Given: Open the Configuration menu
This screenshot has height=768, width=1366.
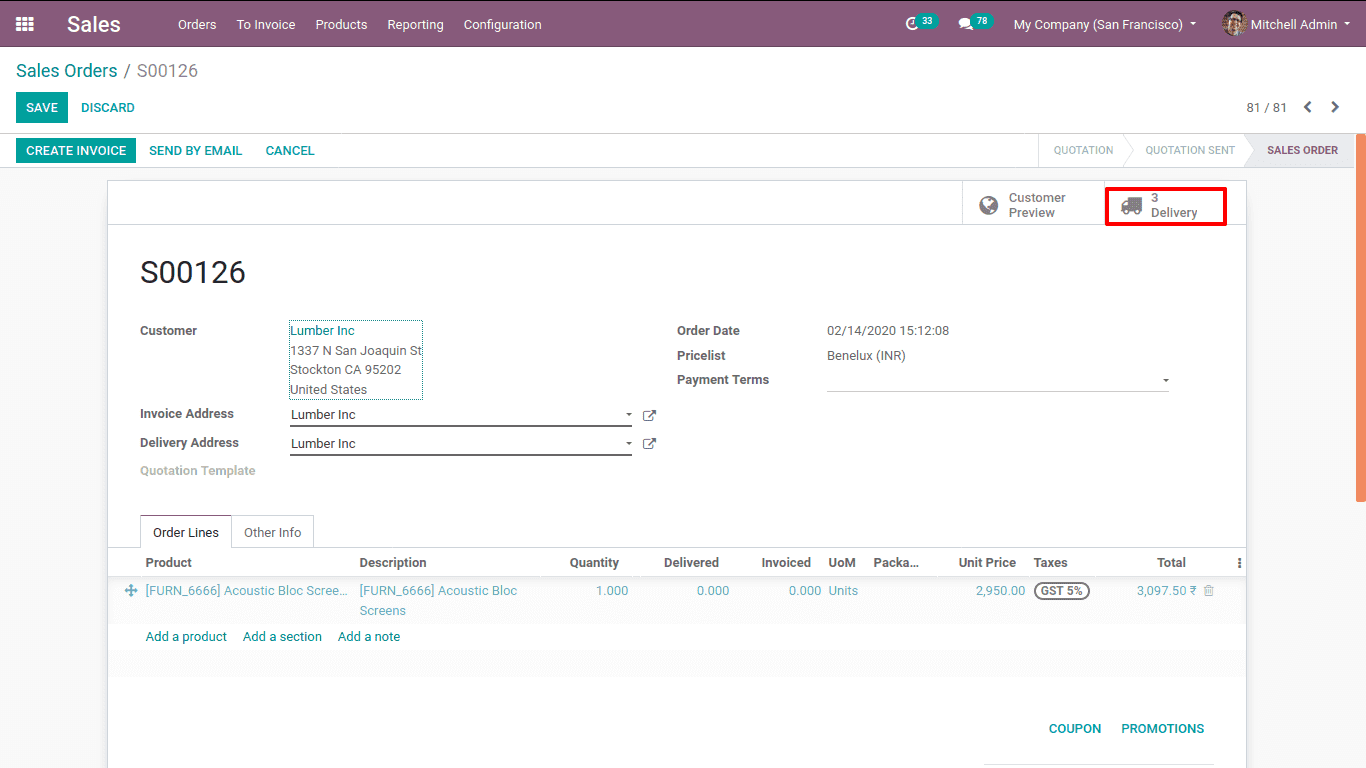Looking at the screenshot, I should pyautogui.click(x=503, y=24).
